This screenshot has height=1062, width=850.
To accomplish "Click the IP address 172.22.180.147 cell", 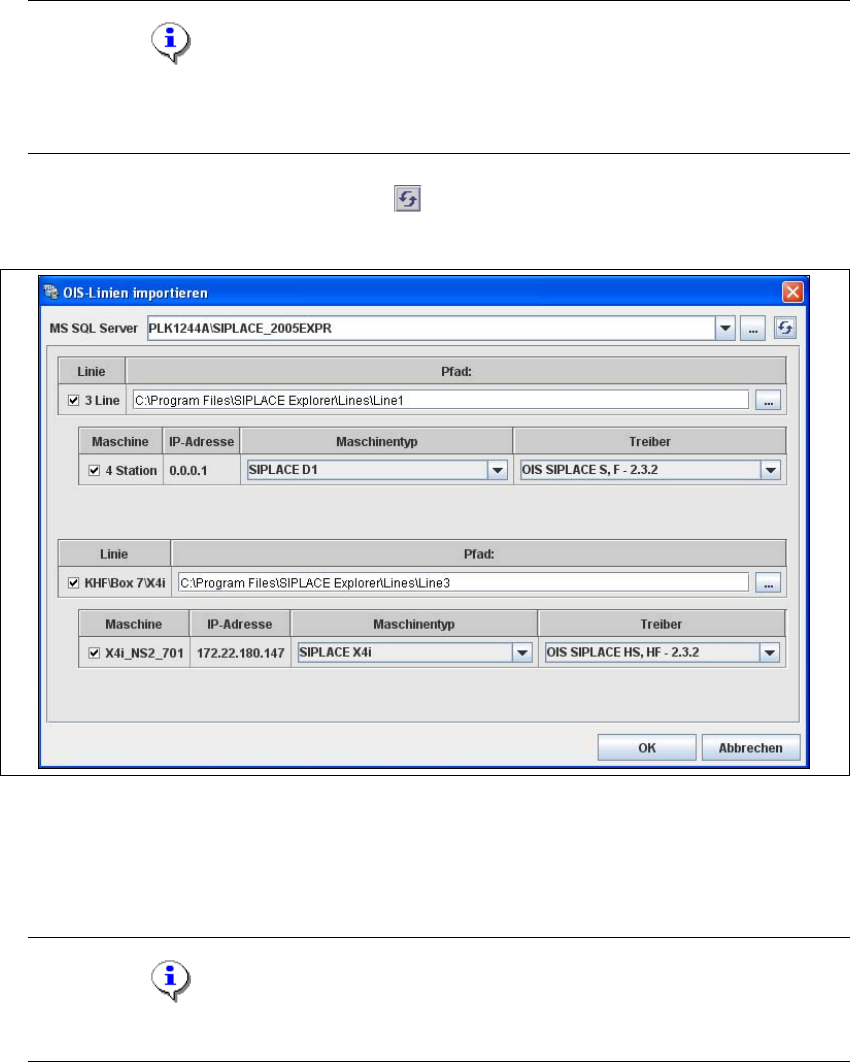I will [240, 653].
